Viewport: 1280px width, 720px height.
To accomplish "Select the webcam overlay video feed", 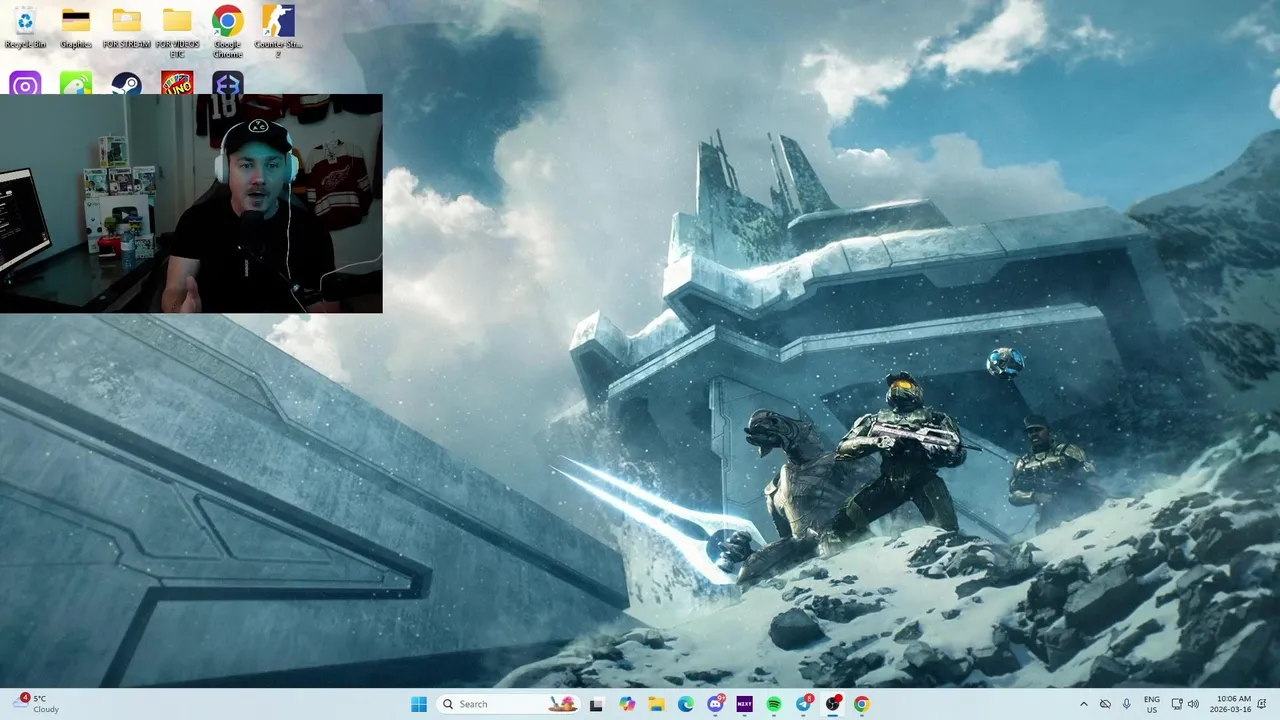I will pos(191,204).
